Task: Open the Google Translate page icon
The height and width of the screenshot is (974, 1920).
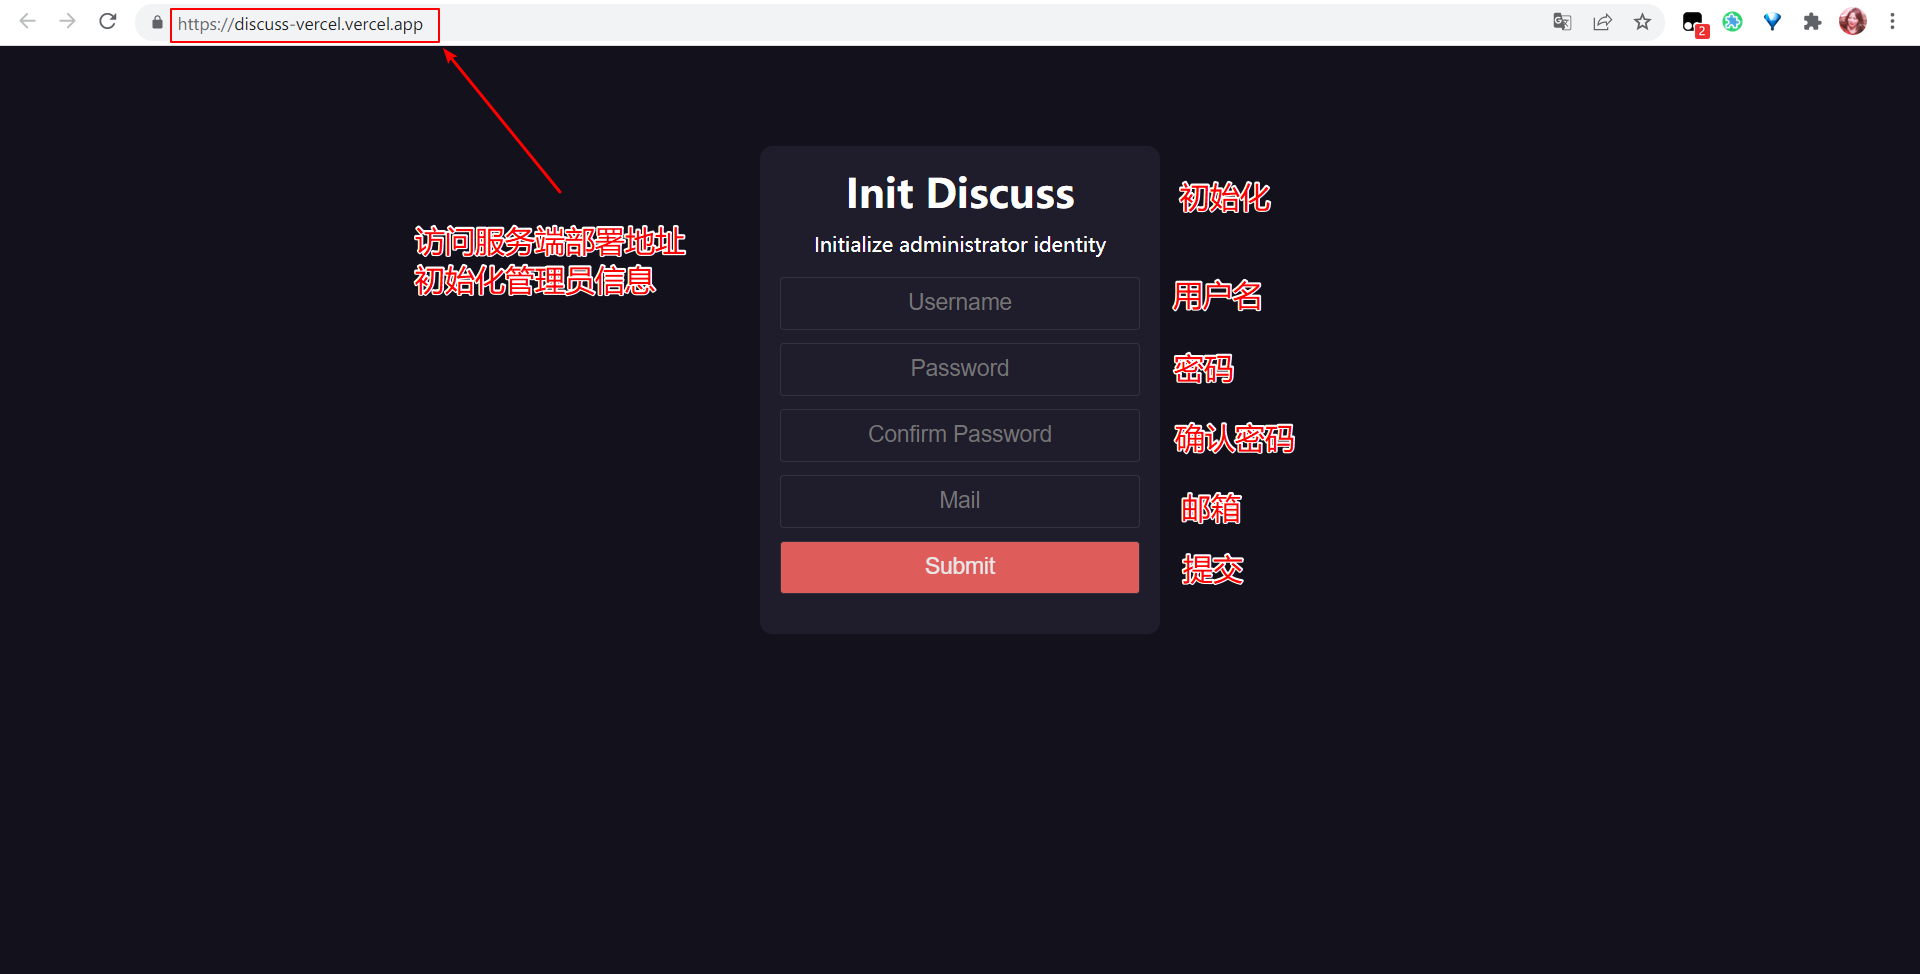Action: [x=1562, y=22]
